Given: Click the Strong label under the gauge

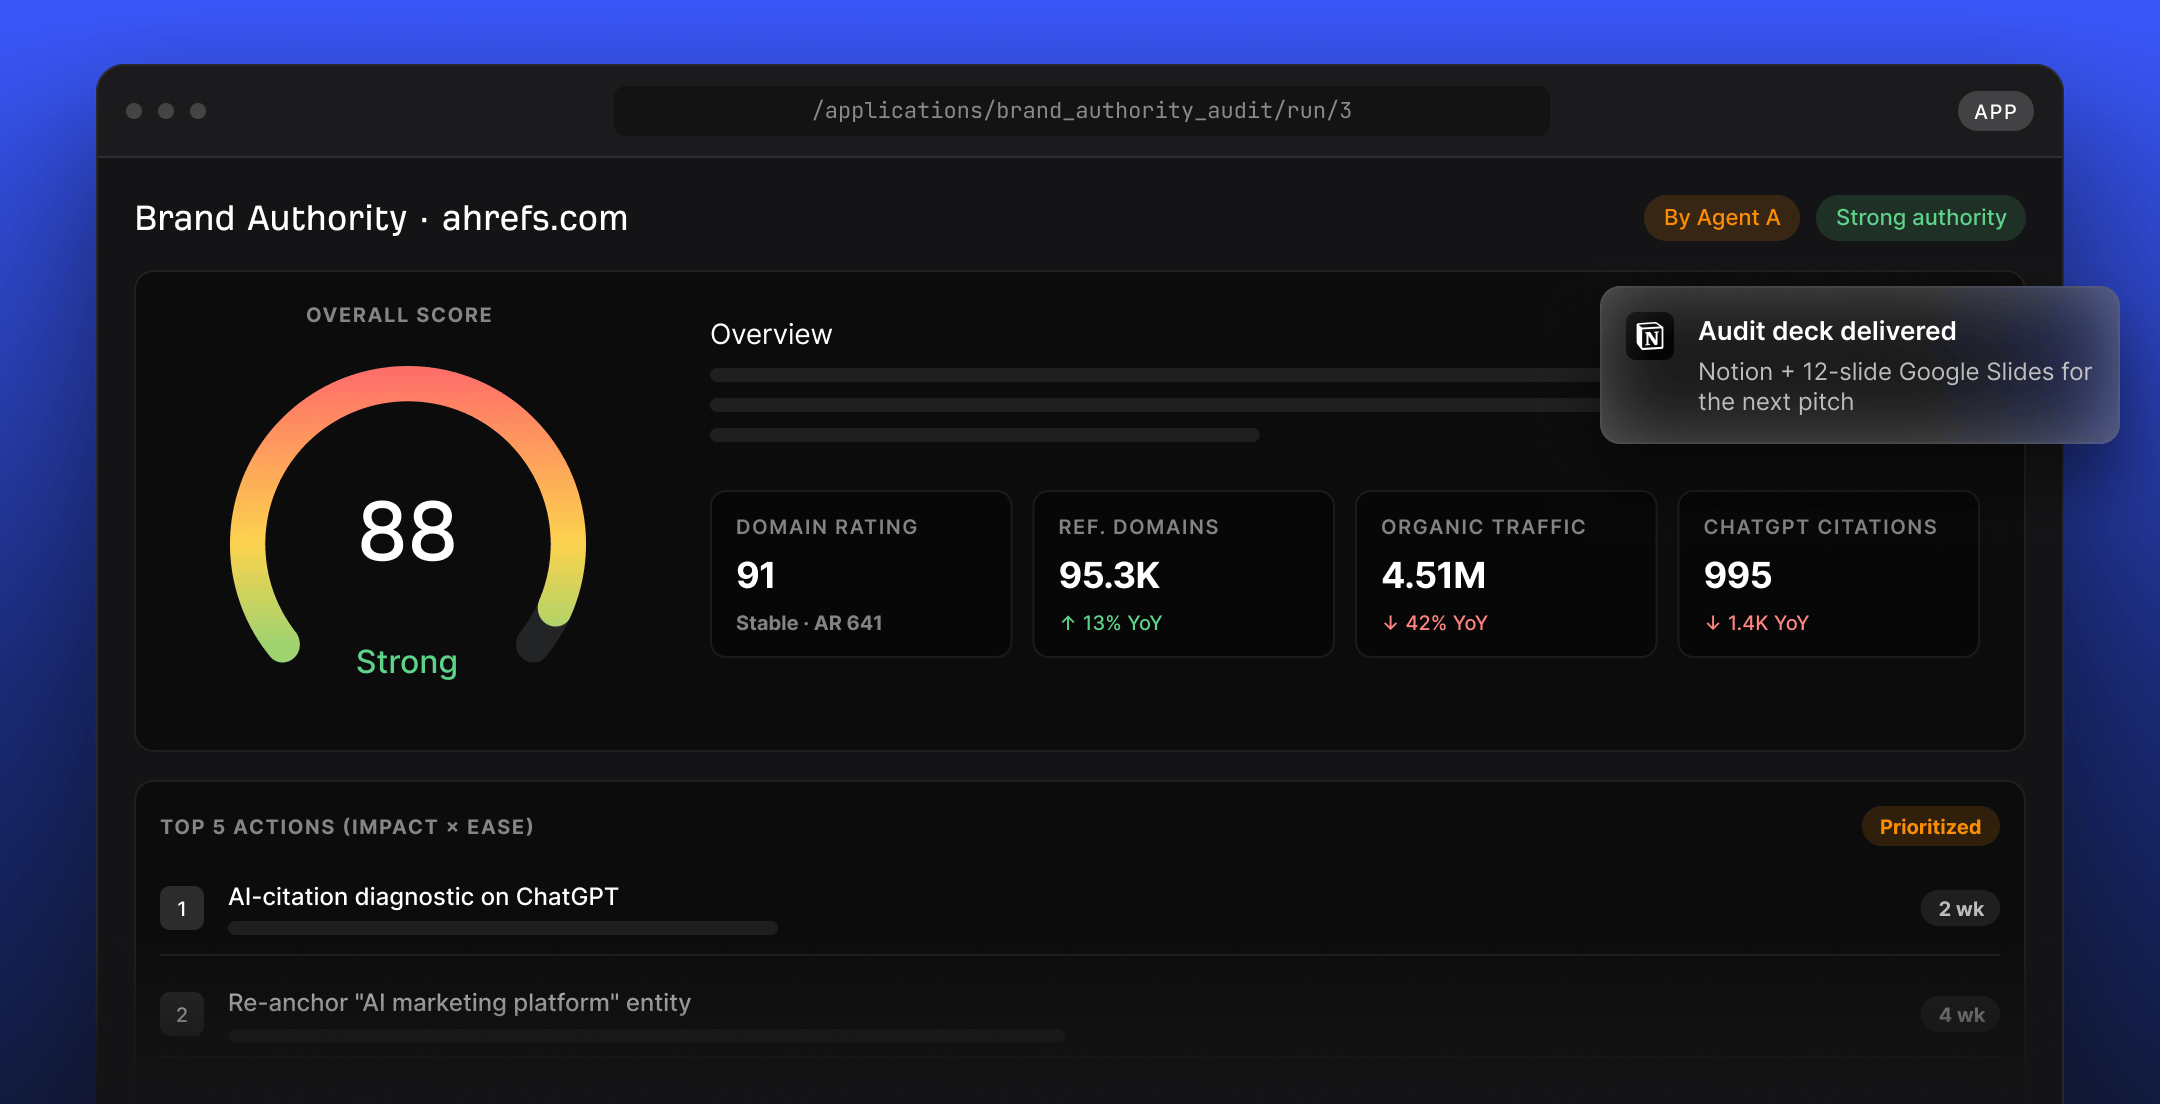Looking at the screenshot, I should 407,662.
